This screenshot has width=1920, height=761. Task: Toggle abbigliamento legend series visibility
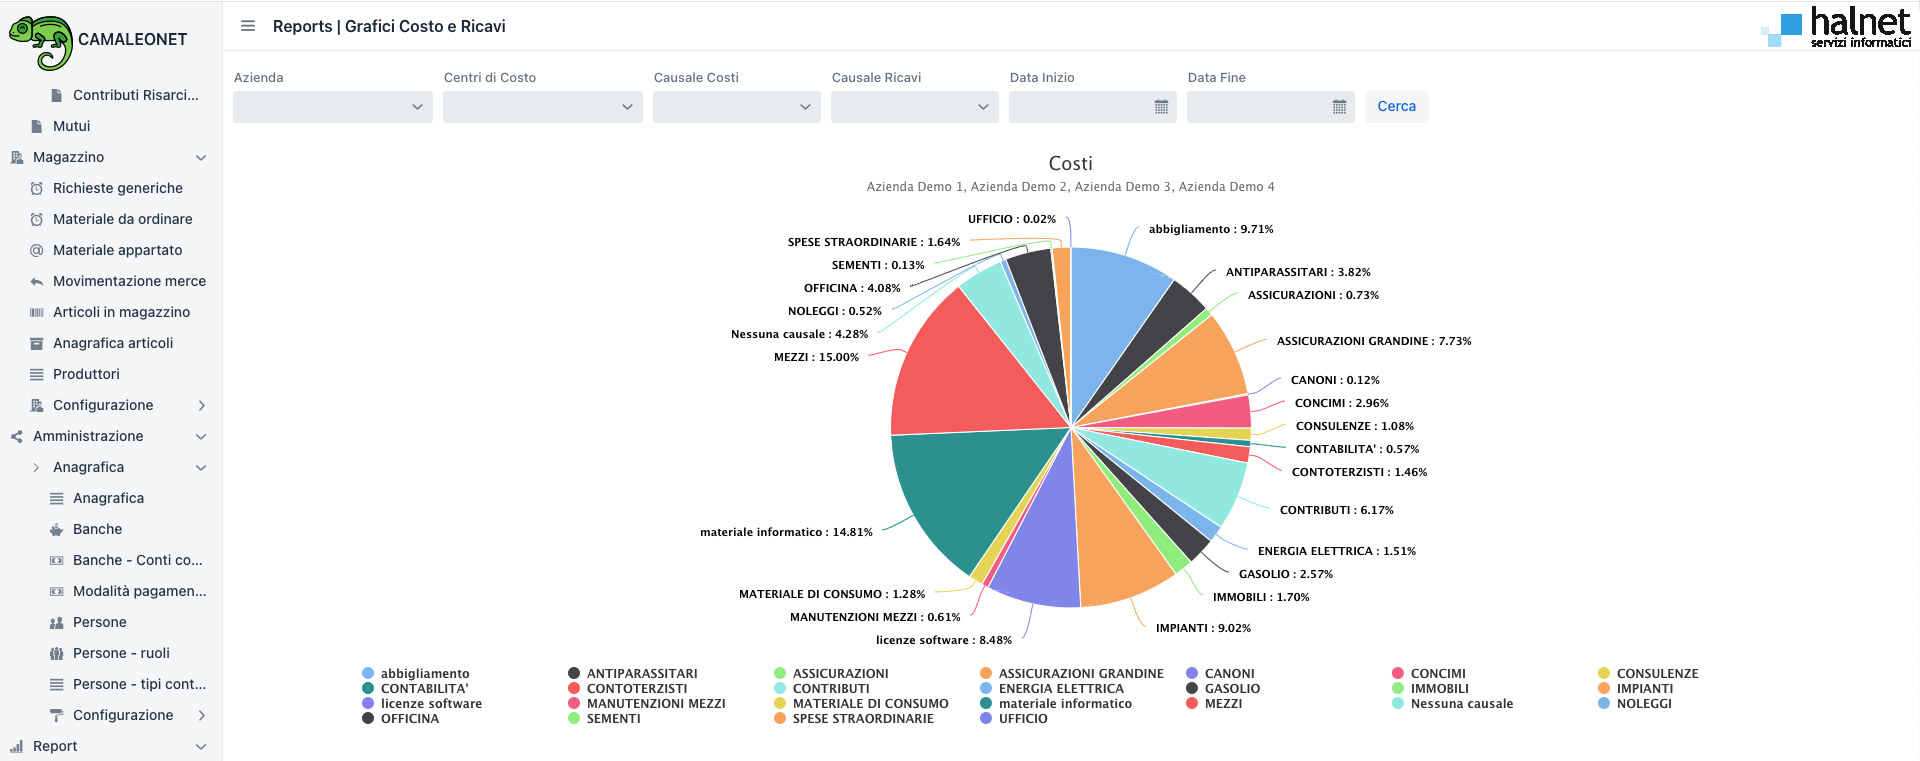[415, 674]
